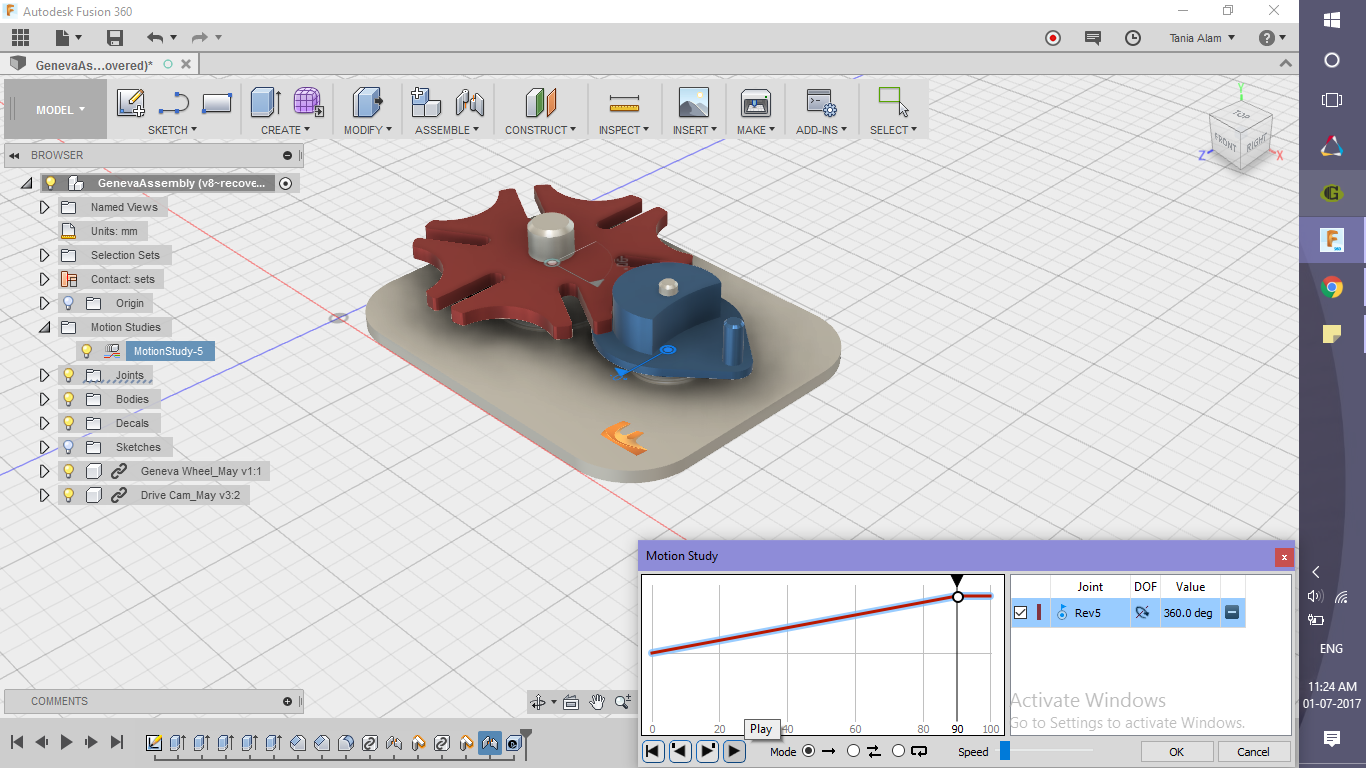1366x768 pixels.
Task: Expand the Contact: sets node
Action: [44, 279]
